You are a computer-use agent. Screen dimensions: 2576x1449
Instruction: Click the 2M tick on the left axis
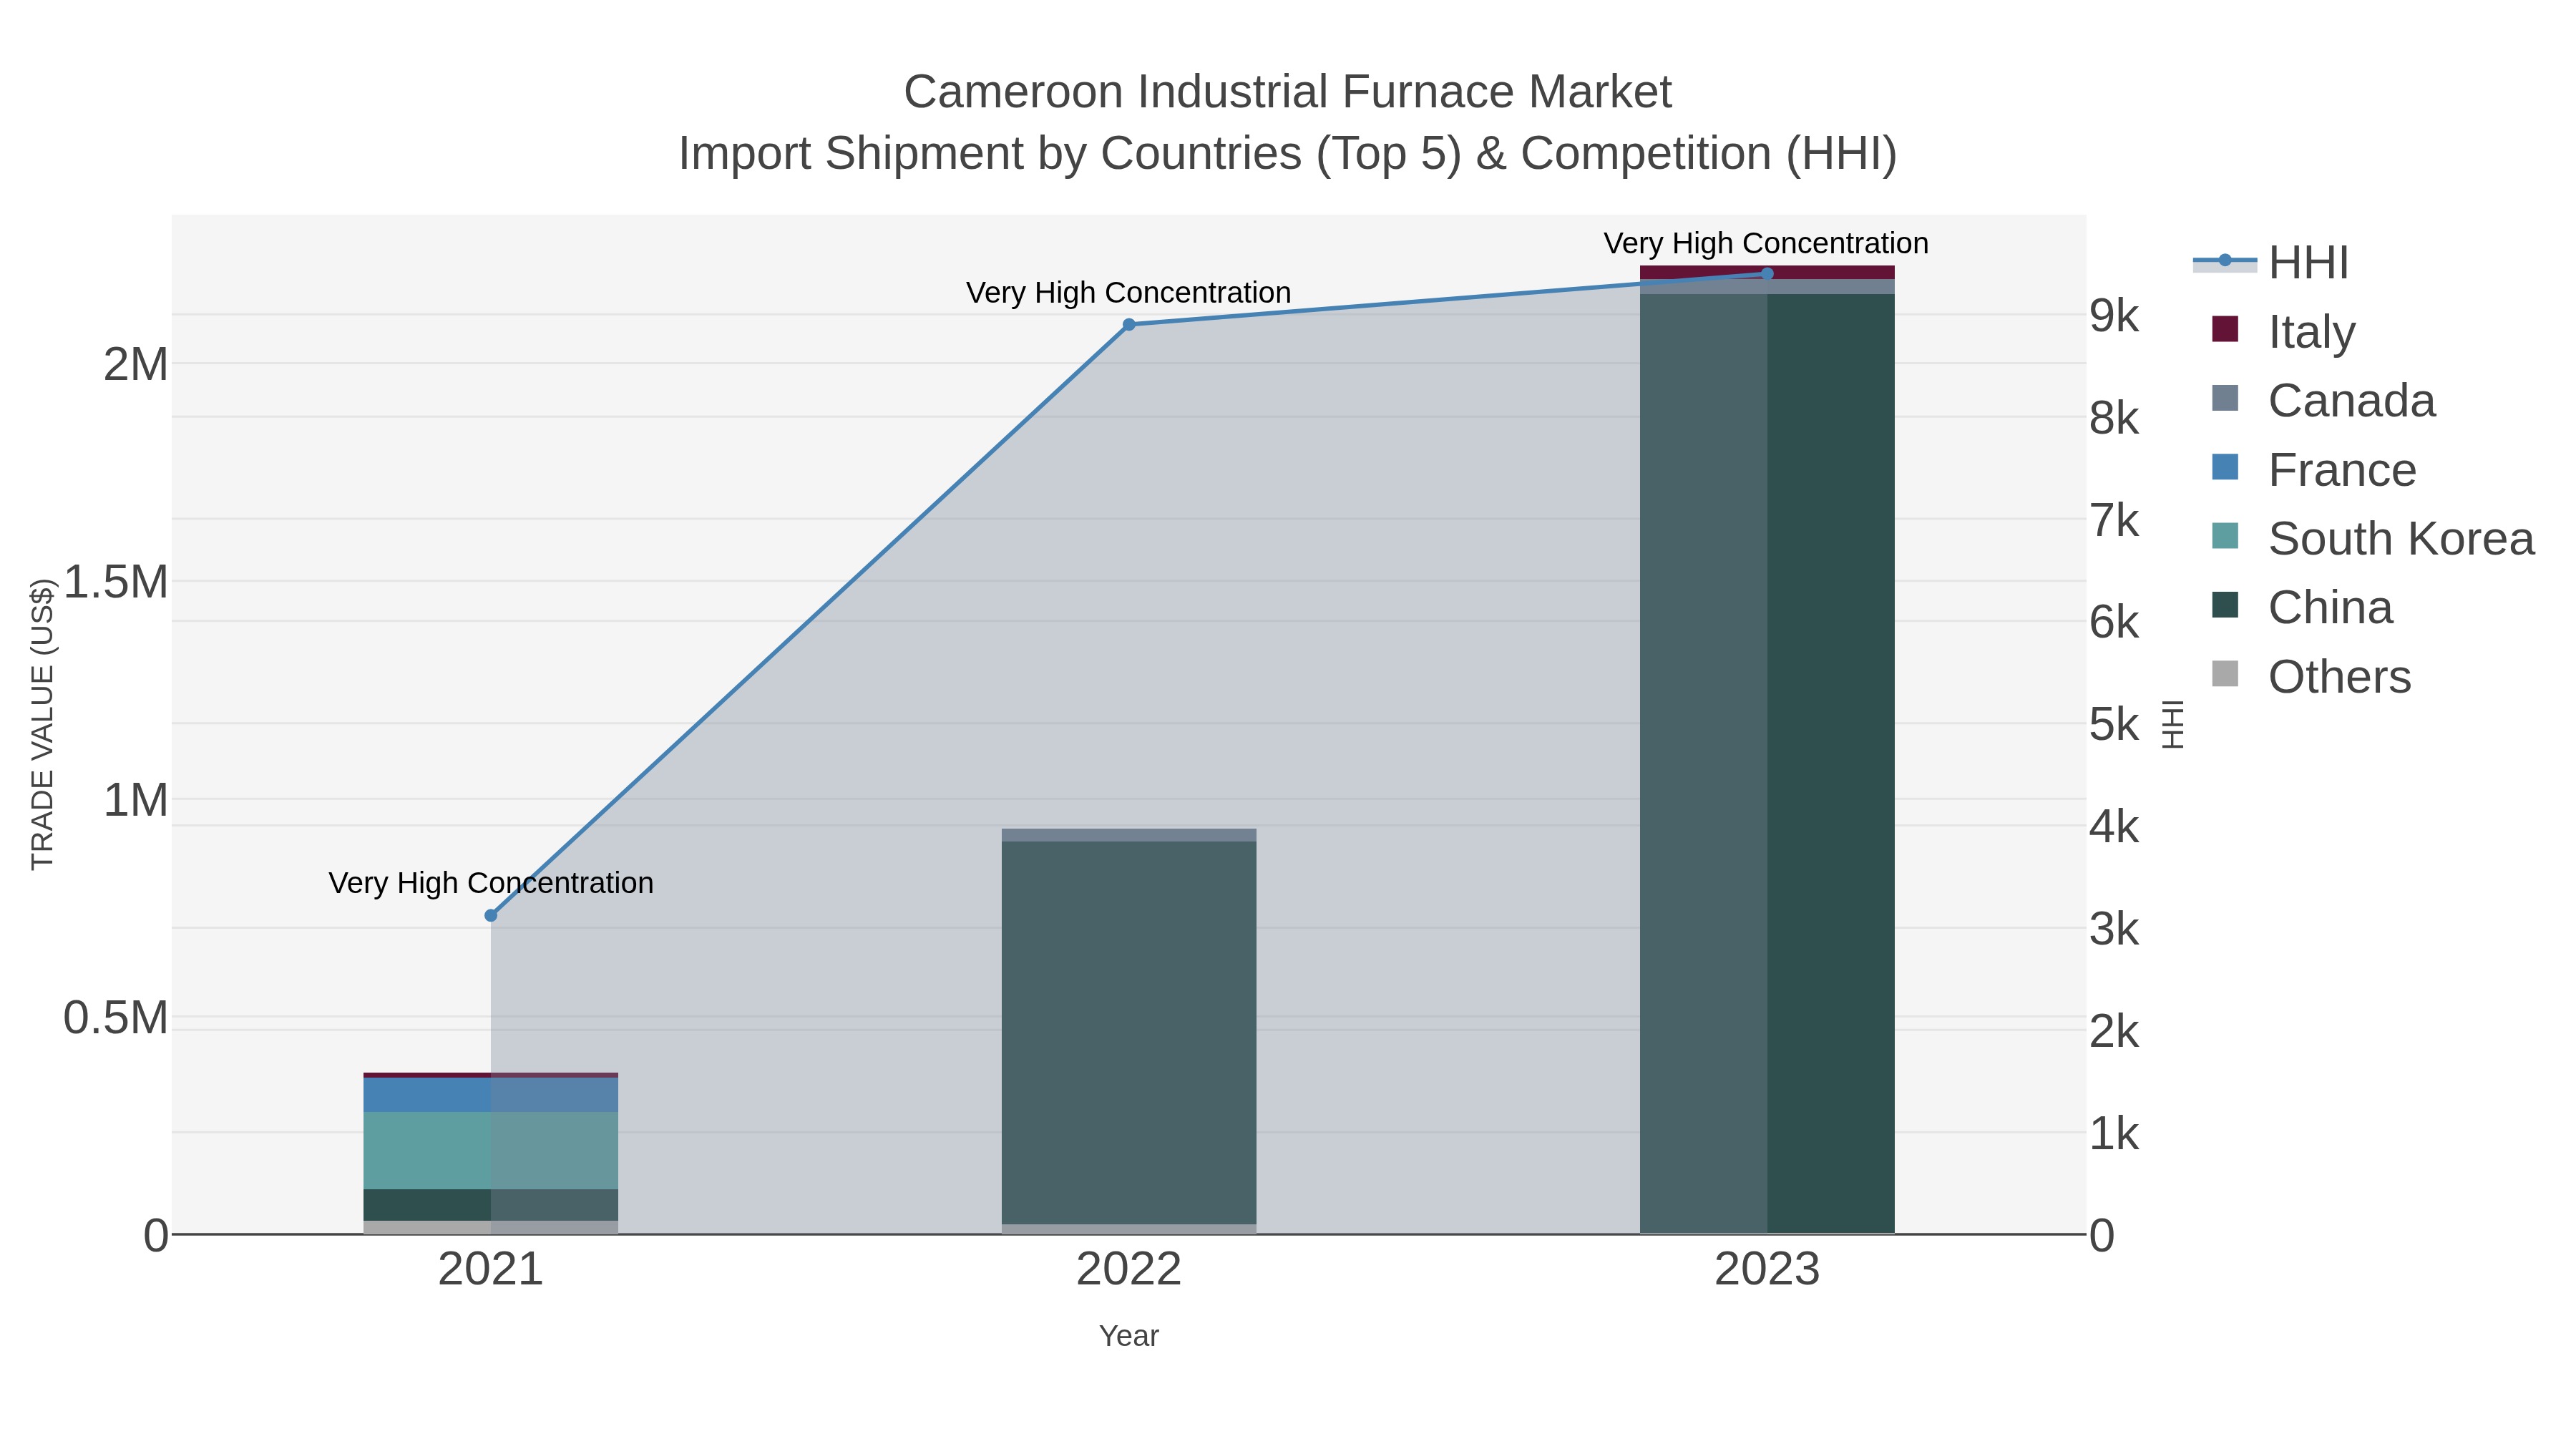(136, 364)
